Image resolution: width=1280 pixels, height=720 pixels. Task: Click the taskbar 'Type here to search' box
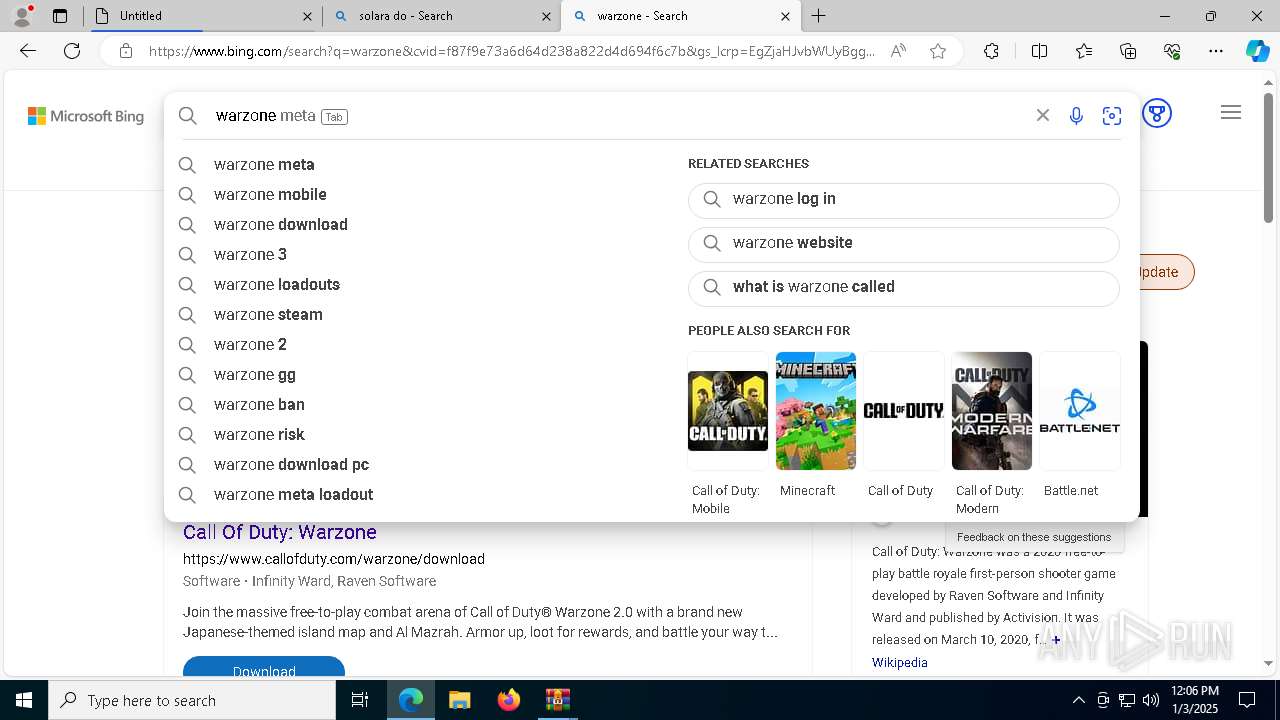click(x=192, y=700)
